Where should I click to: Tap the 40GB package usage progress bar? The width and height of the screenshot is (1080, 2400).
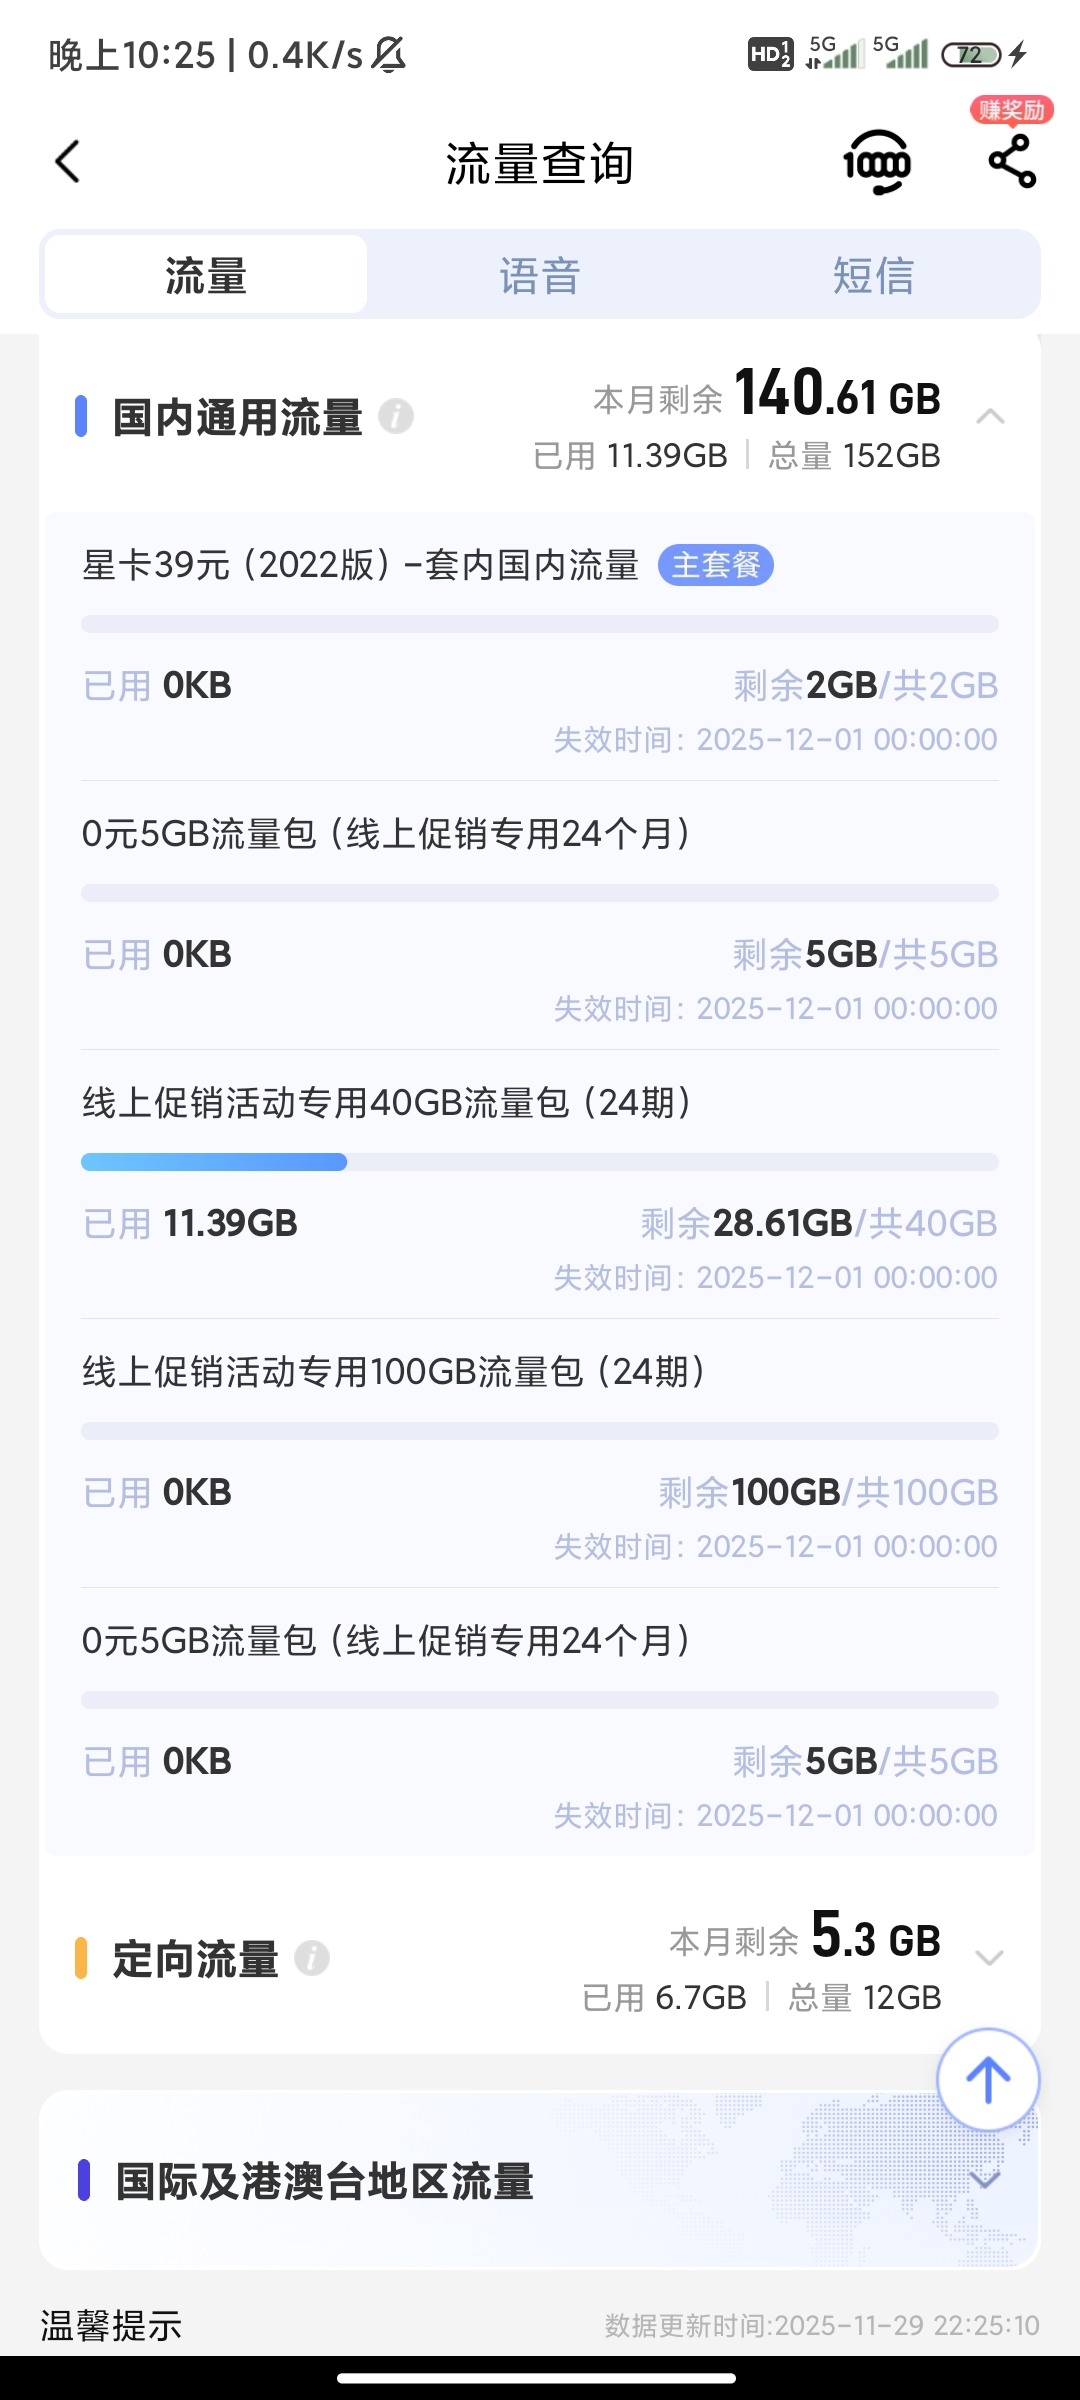540,1162
